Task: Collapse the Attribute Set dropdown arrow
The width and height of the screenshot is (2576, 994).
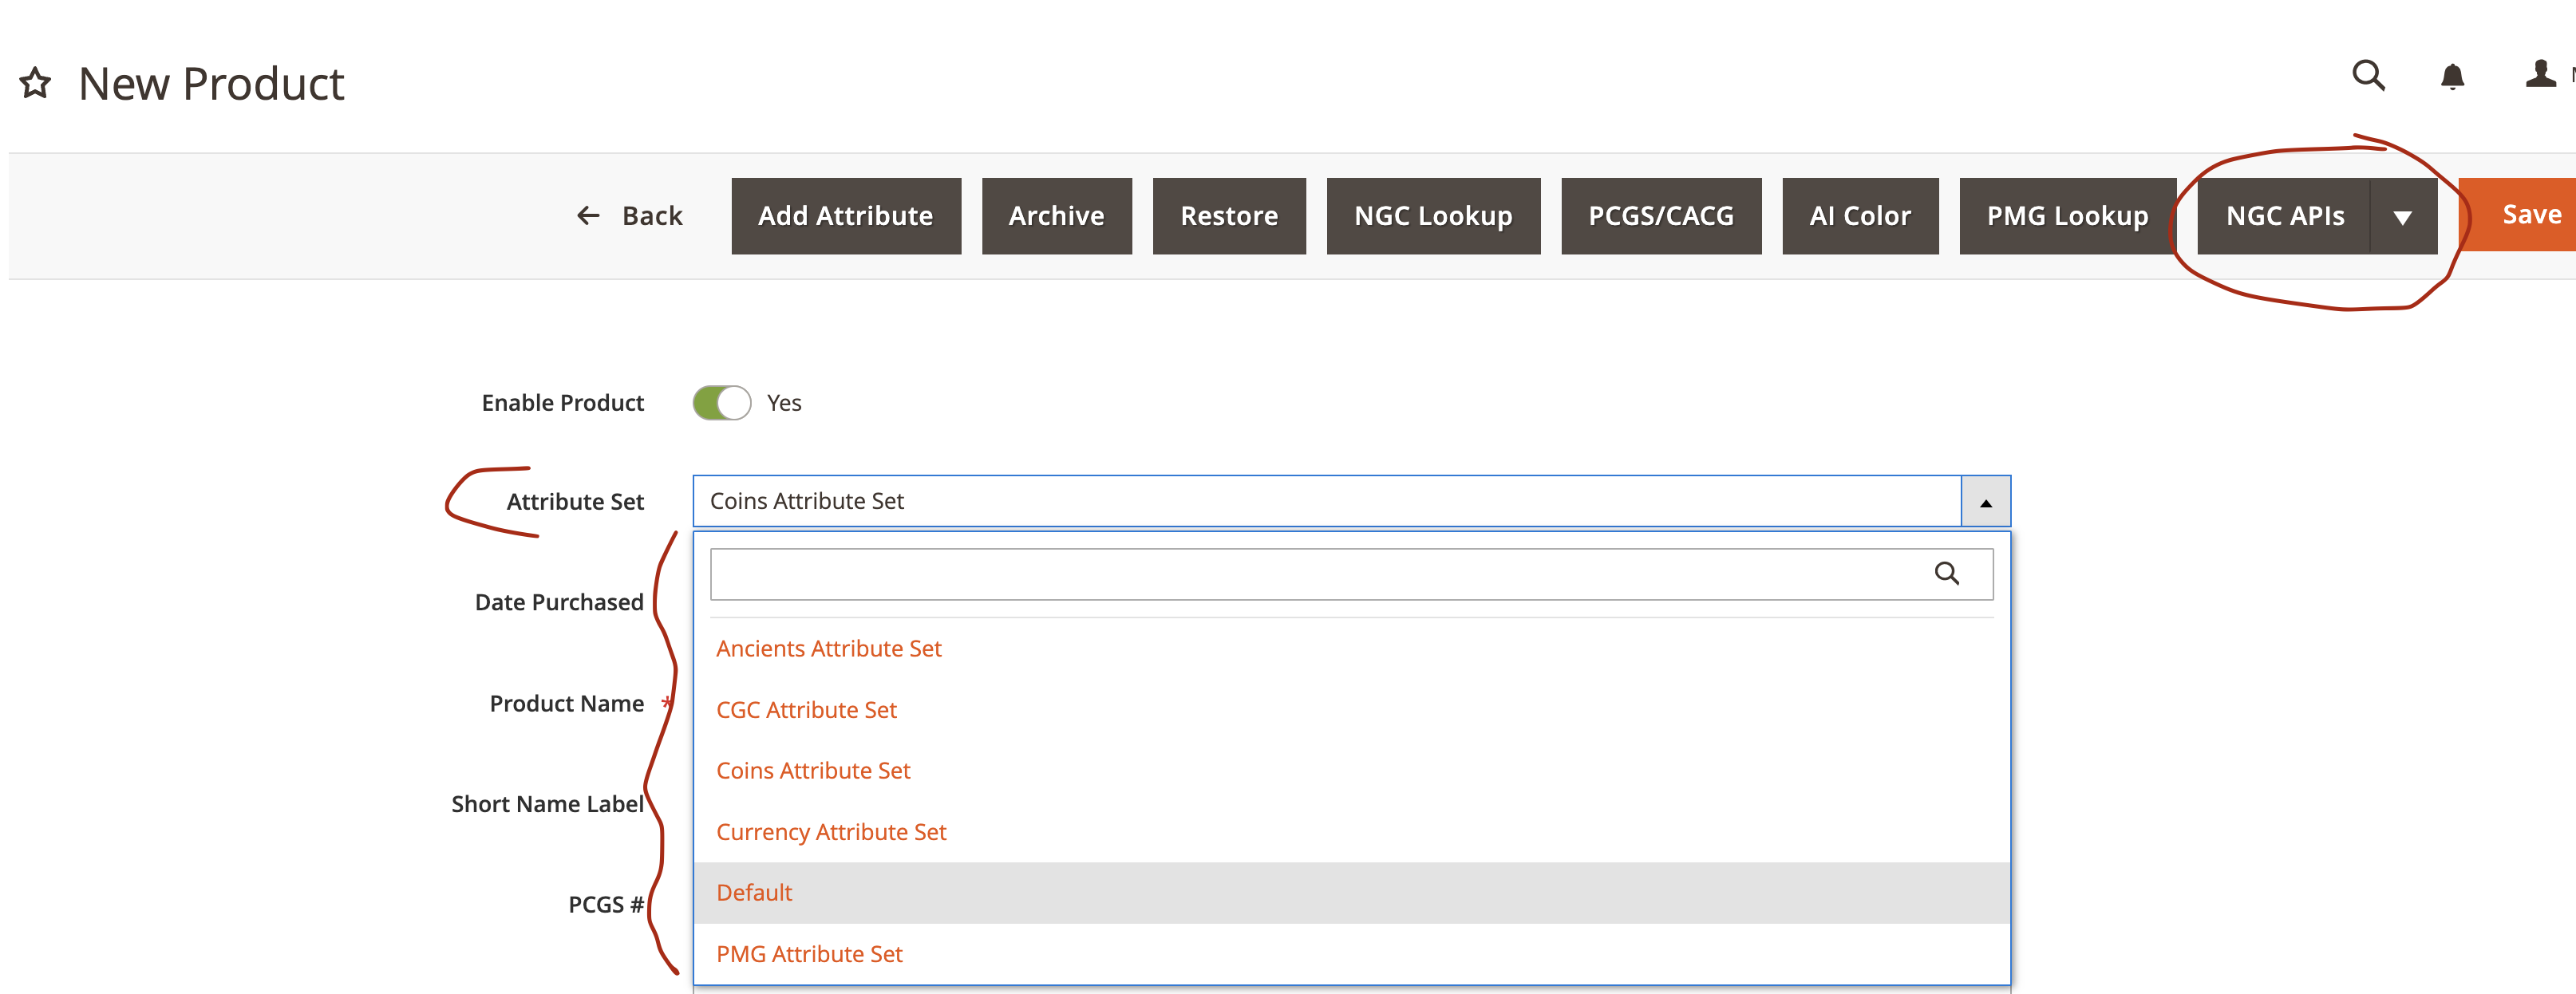Action: pyautogui.click(x=1985, y=502)
